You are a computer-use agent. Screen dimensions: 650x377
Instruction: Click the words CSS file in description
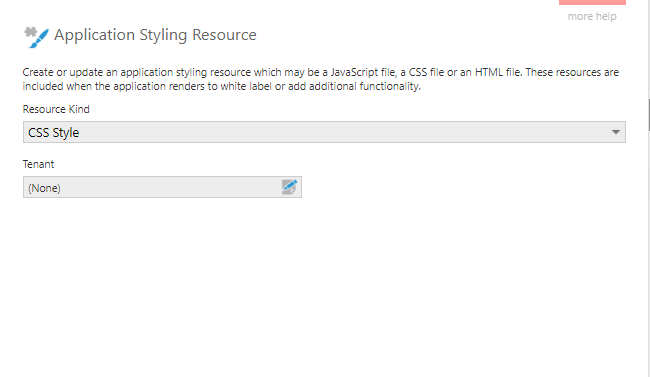coord(427,72)
